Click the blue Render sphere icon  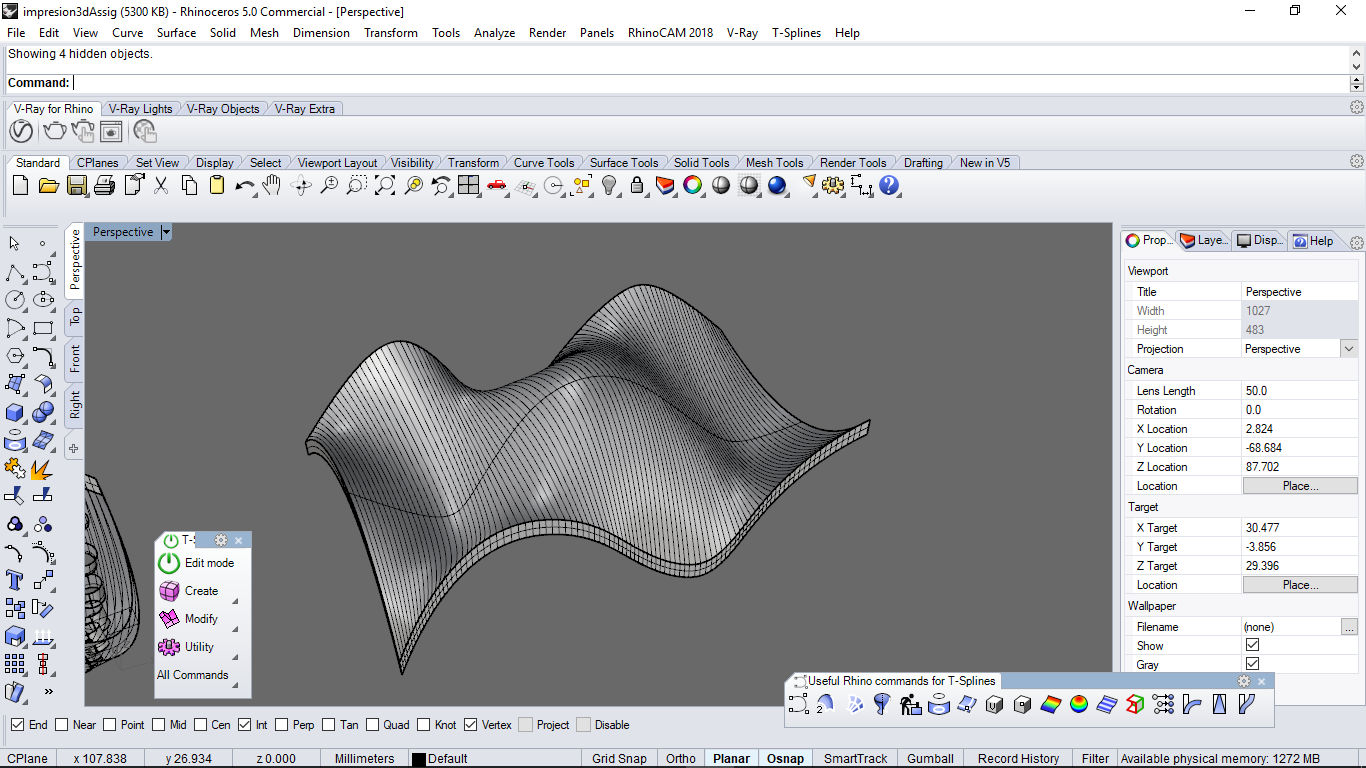[x=777, y=185]
